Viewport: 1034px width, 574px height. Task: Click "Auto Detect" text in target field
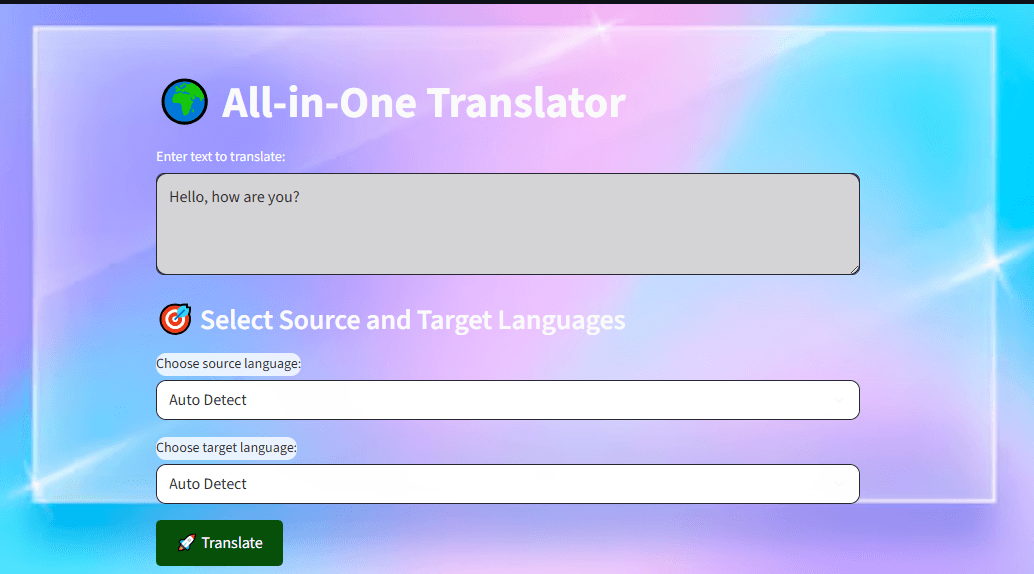[208, 484]
